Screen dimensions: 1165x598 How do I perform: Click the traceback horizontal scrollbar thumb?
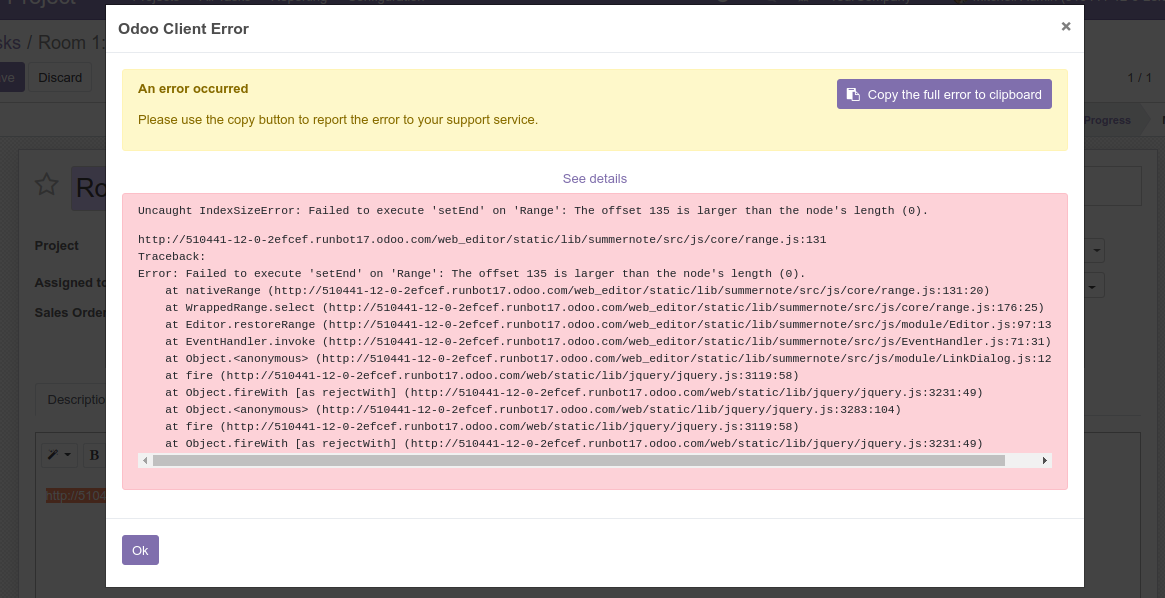pyautogui.click(x=579, y=461)
